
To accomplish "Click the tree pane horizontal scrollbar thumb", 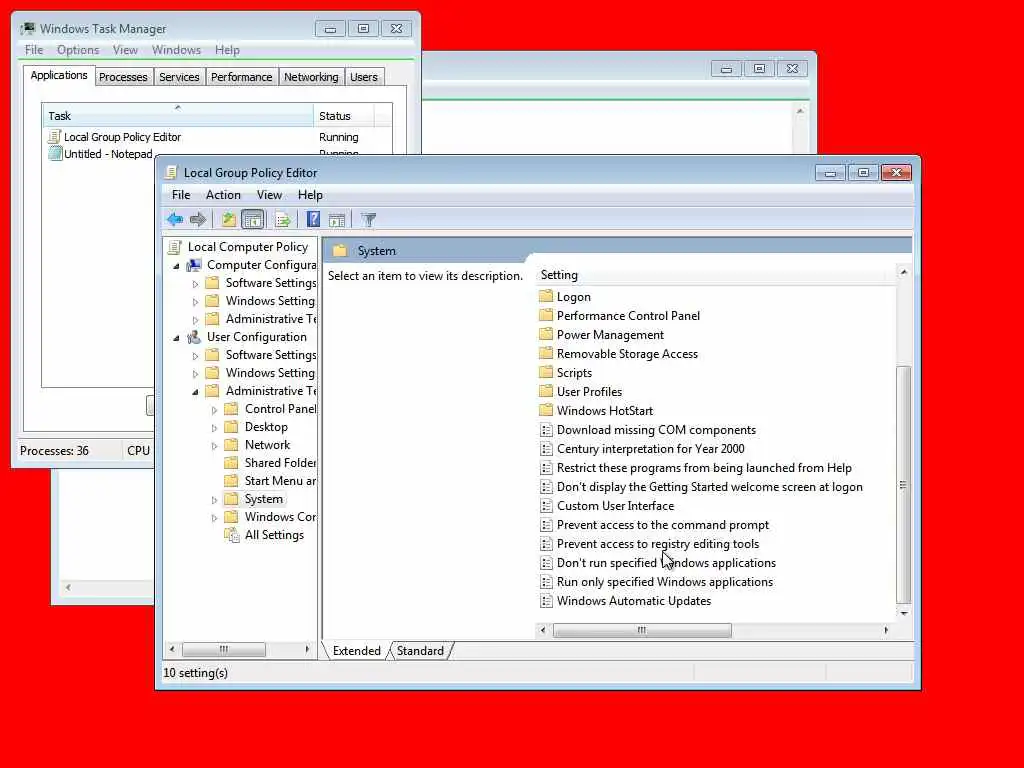I will [x=223, y=649].
